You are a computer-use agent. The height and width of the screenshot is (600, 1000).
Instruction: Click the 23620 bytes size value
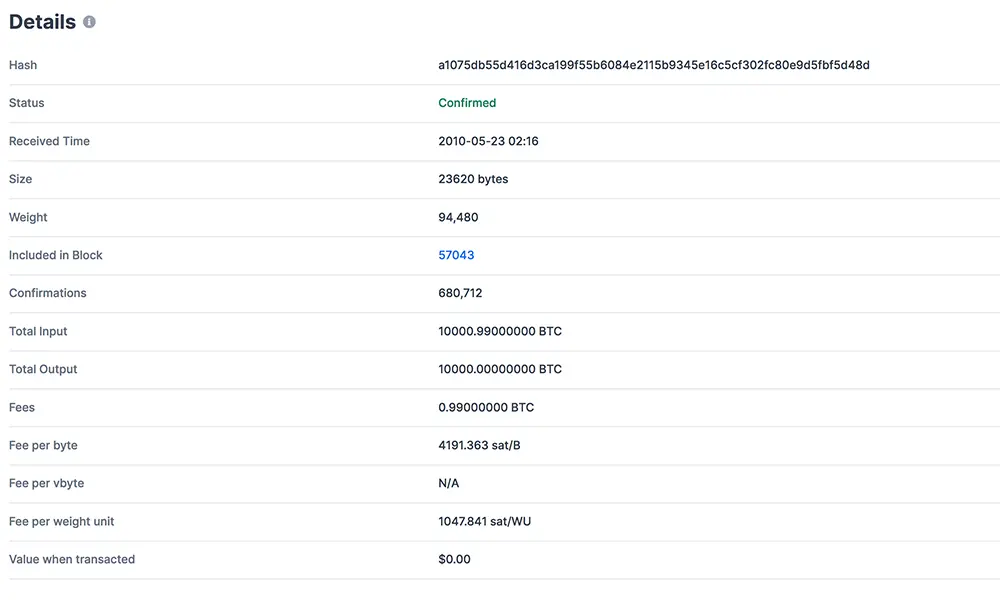pos(473,179)
